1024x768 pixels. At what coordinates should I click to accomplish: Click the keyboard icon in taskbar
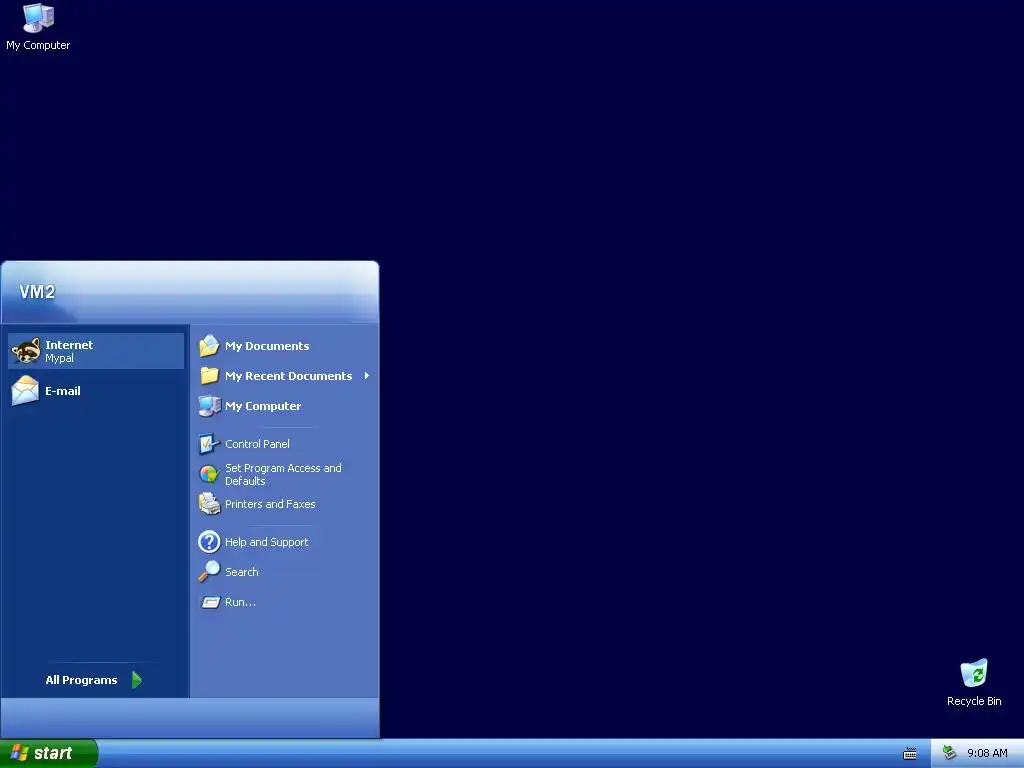[x=910, y=754]
